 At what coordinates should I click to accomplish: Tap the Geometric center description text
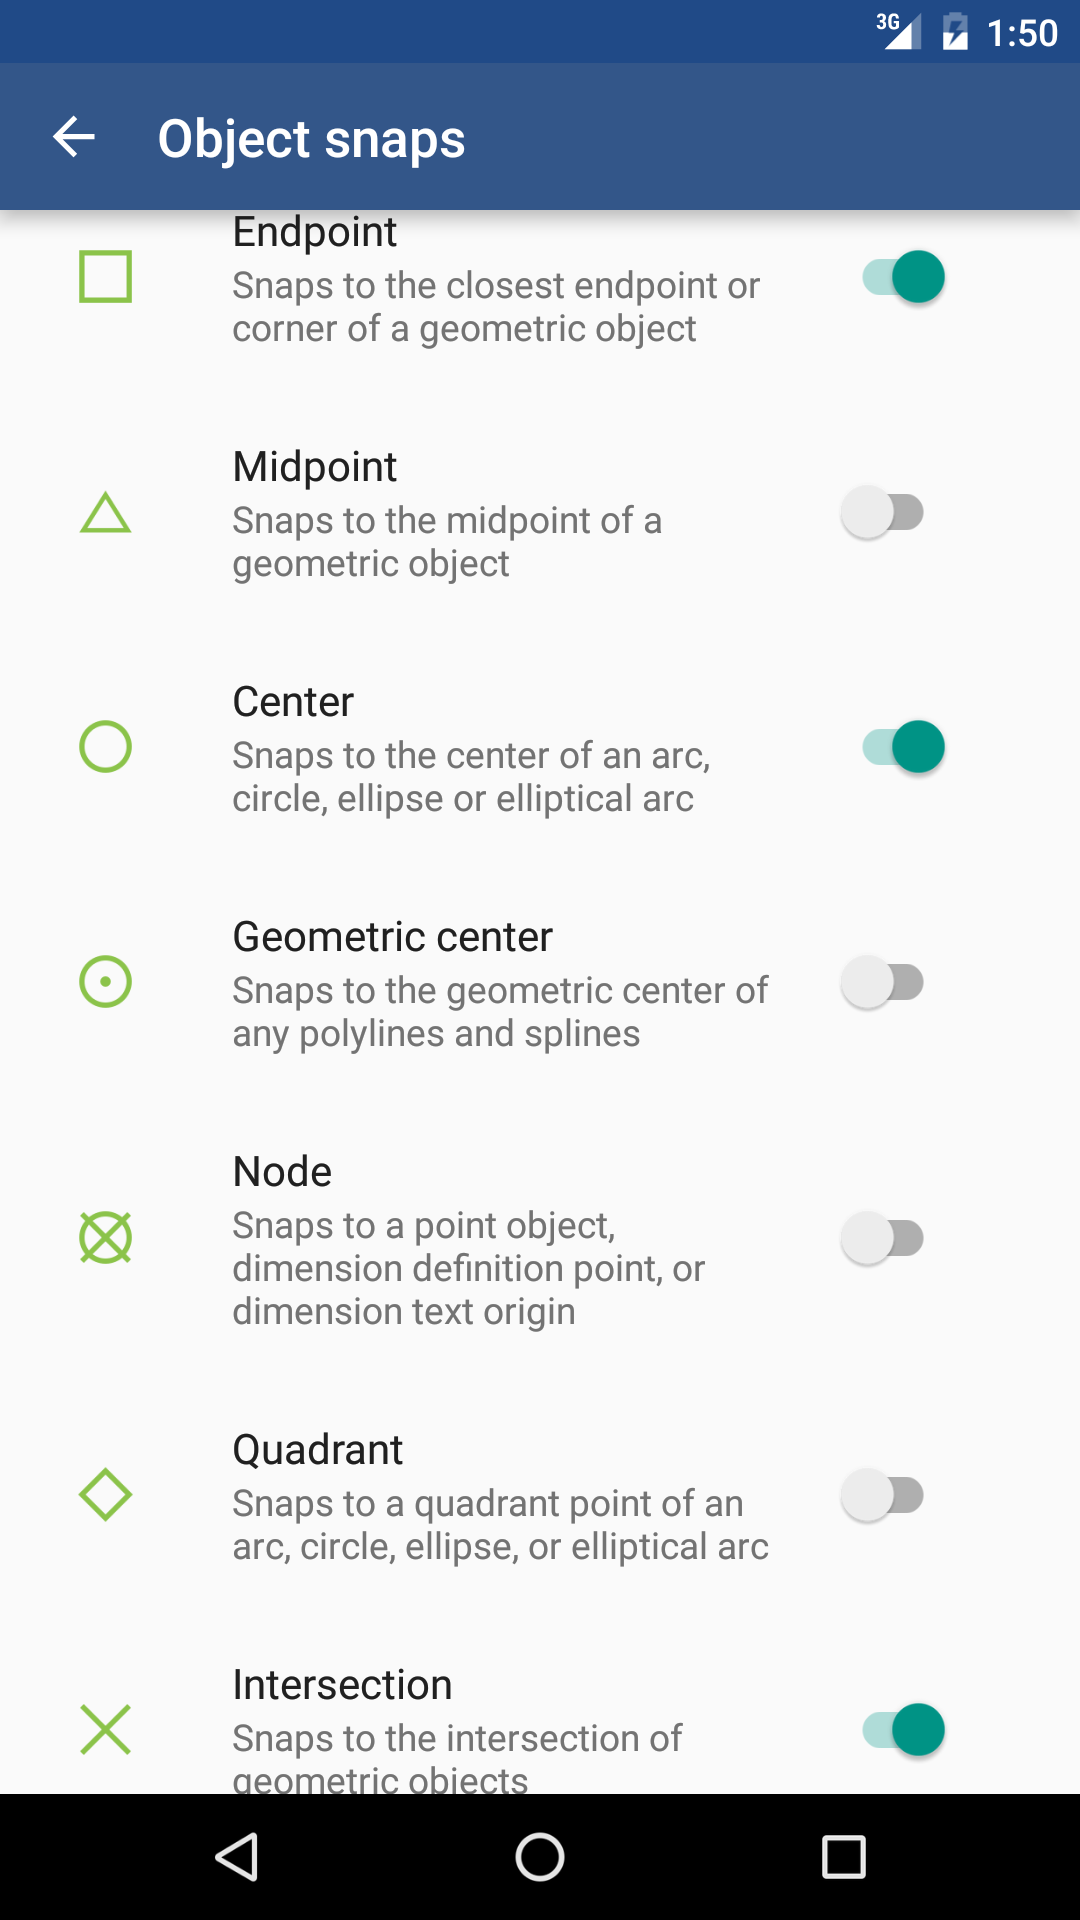499,1012
